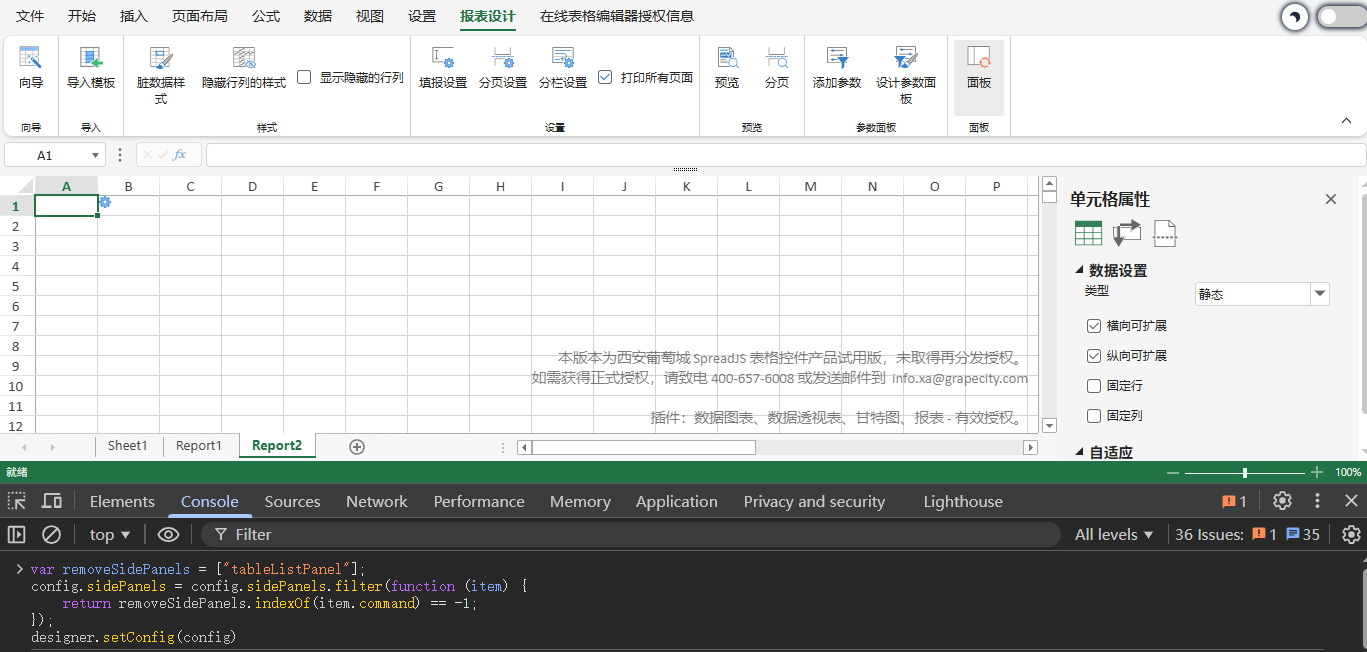Select column header D
Viewport: 1367px width, 652px height.
click(x=253, y=186)
